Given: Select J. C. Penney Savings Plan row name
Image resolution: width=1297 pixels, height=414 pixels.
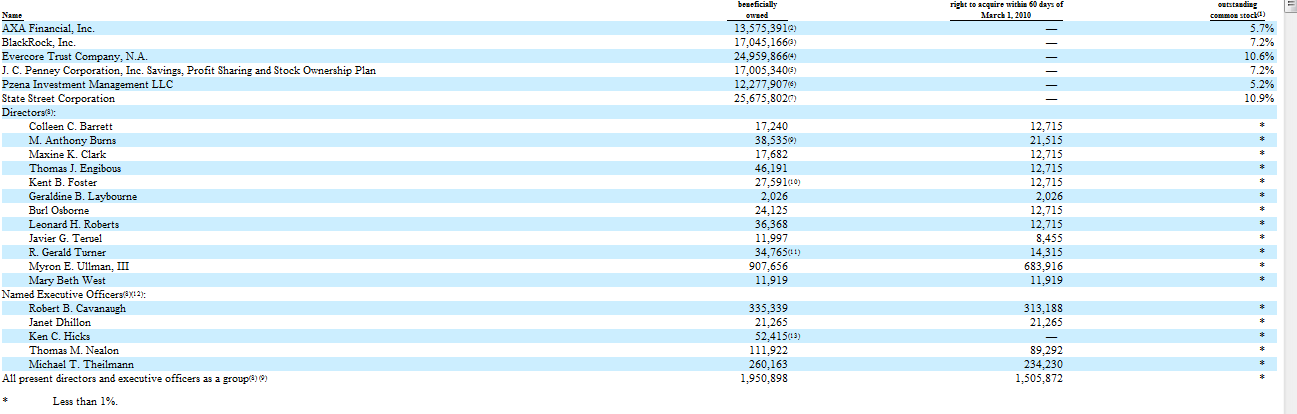Looking at the screenshot, I should 189,71.
